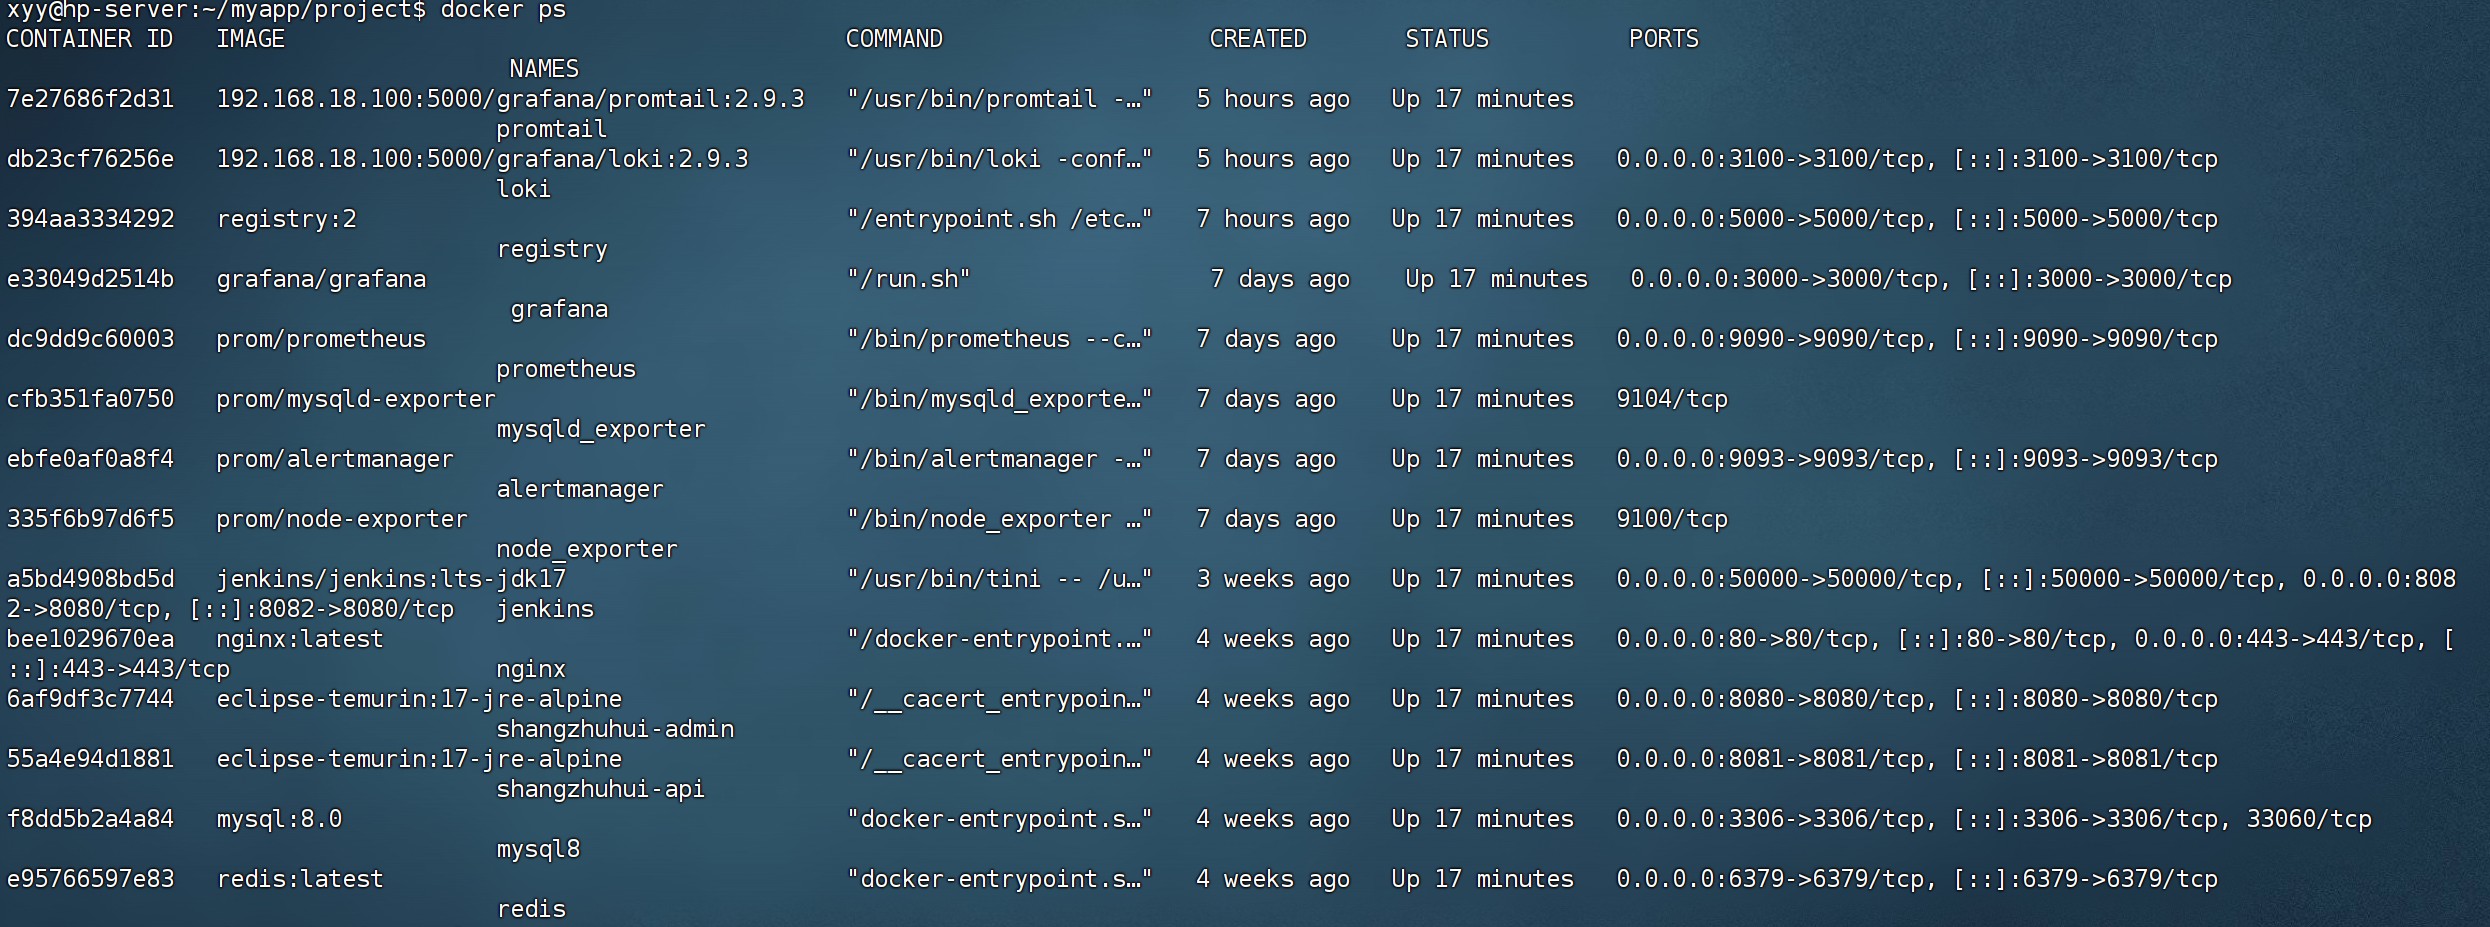The width and height of the screenshot is (2490, 927).
Task: Select container ID 335f6b97d6f5
Action: tap(90, 519)
